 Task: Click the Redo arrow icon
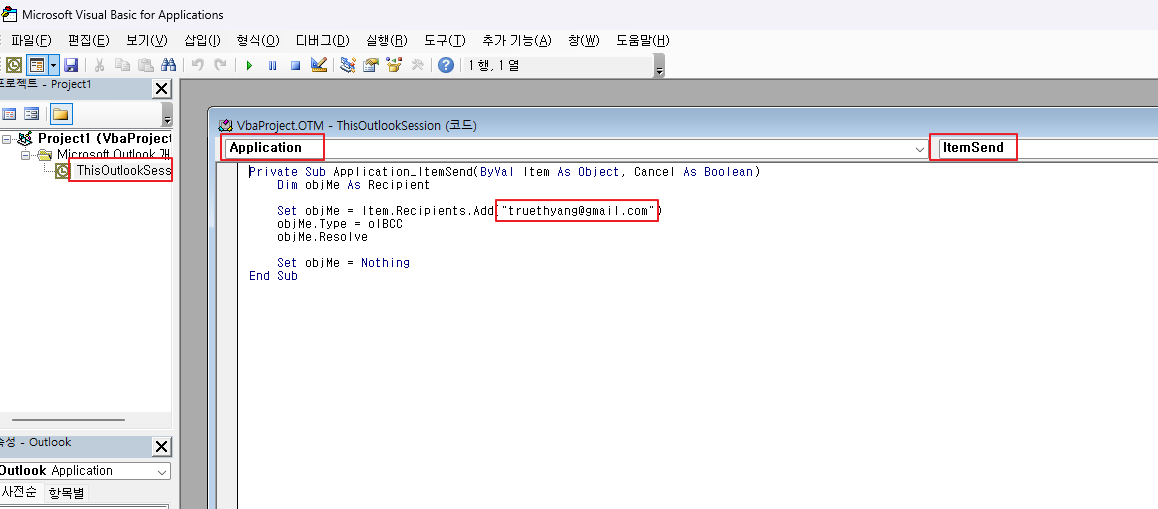pyautogui.click(x=219, y=65)
